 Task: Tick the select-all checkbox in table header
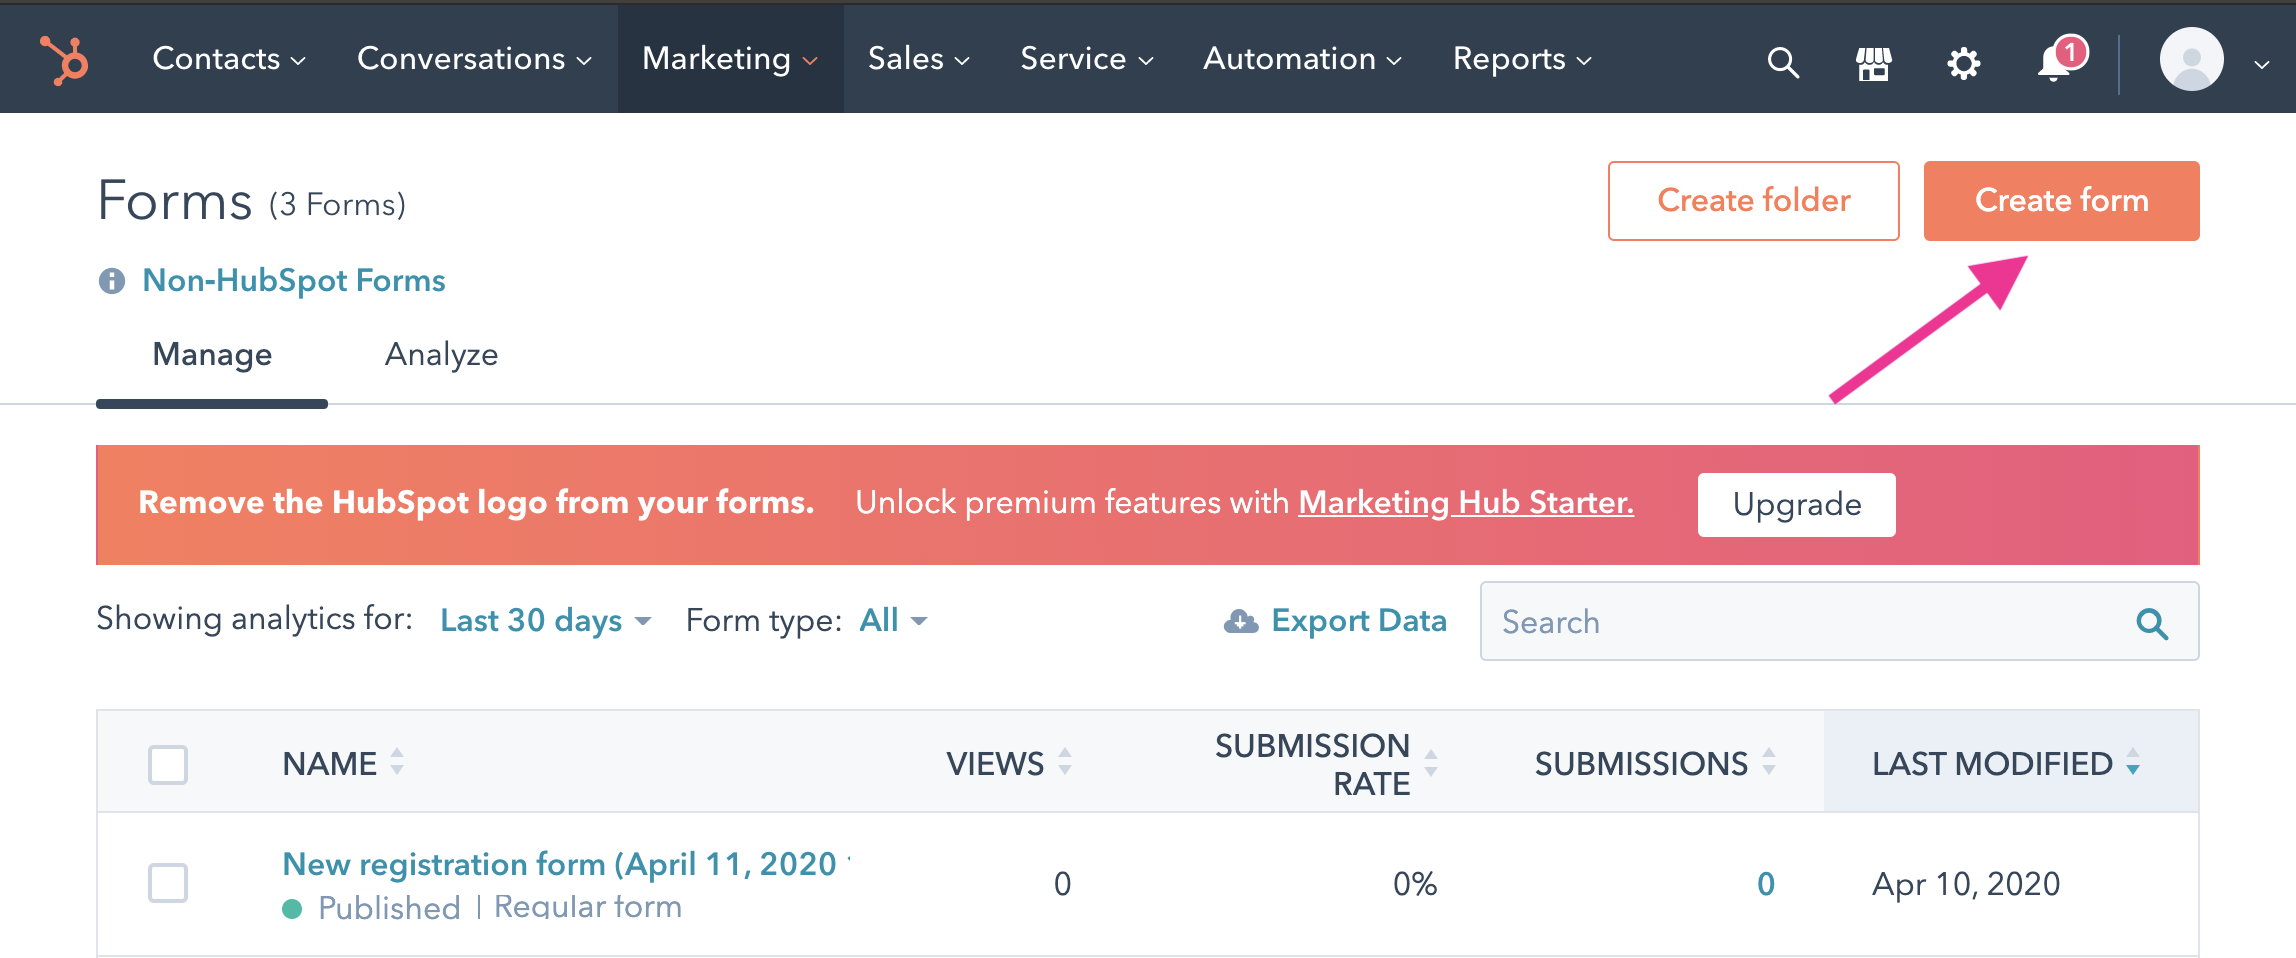168,765
